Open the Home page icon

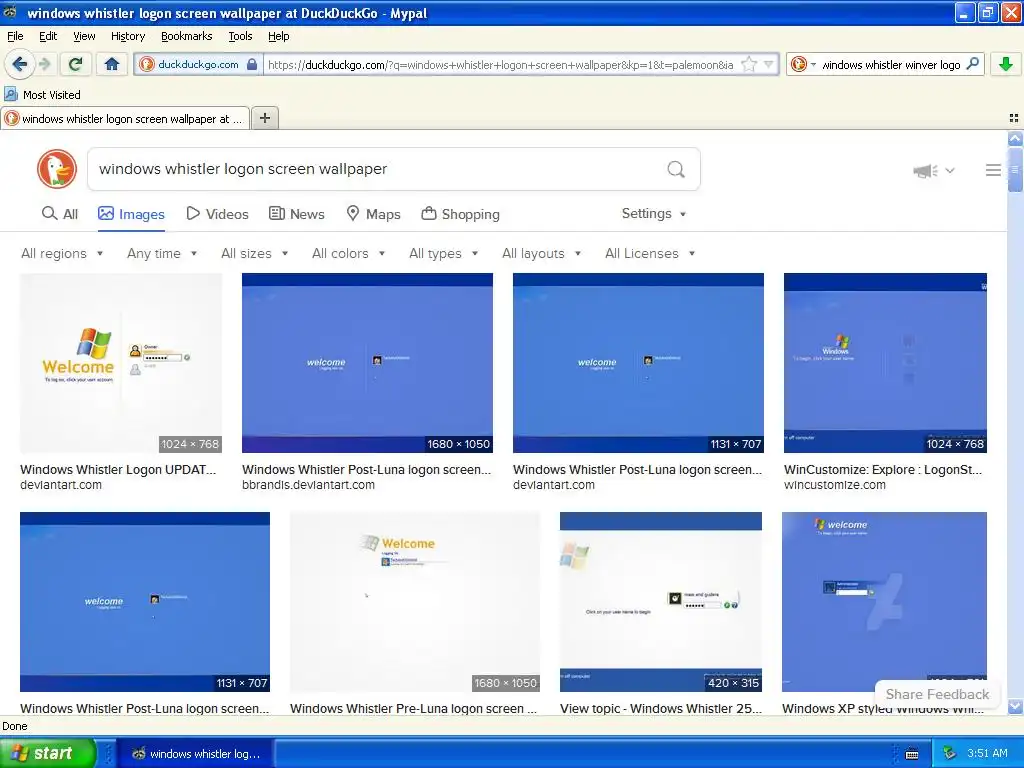112,64
